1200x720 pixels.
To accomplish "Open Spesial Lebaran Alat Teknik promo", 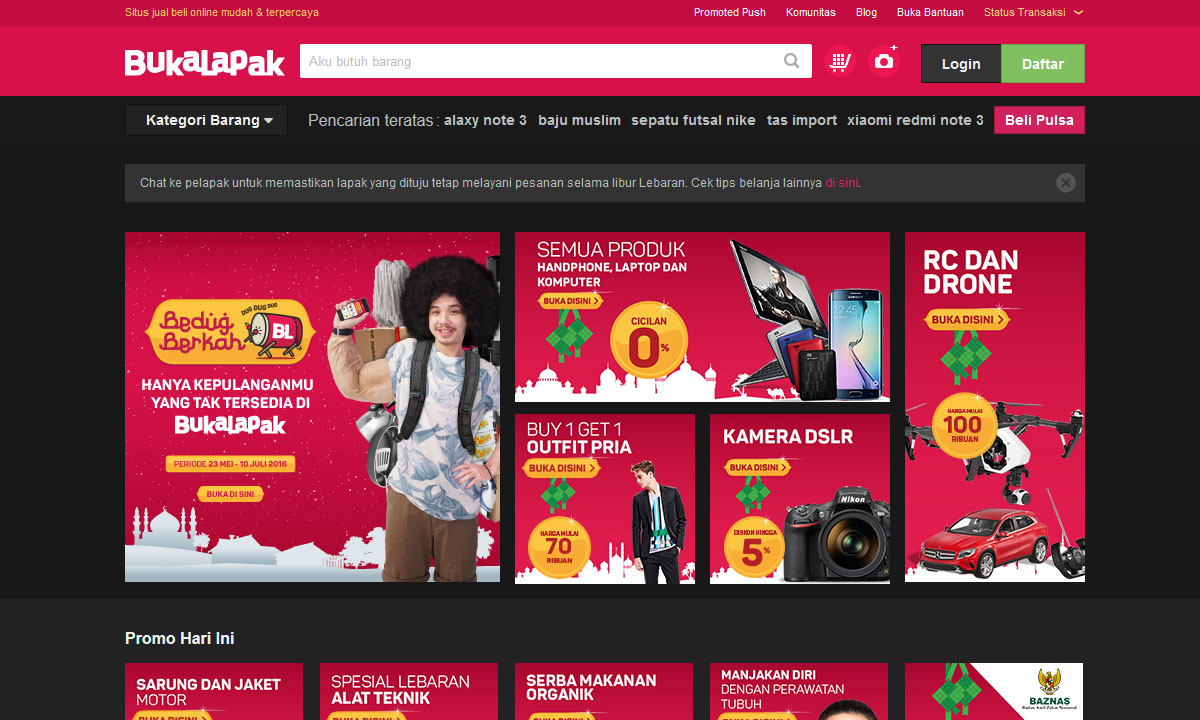I will 409,691.
